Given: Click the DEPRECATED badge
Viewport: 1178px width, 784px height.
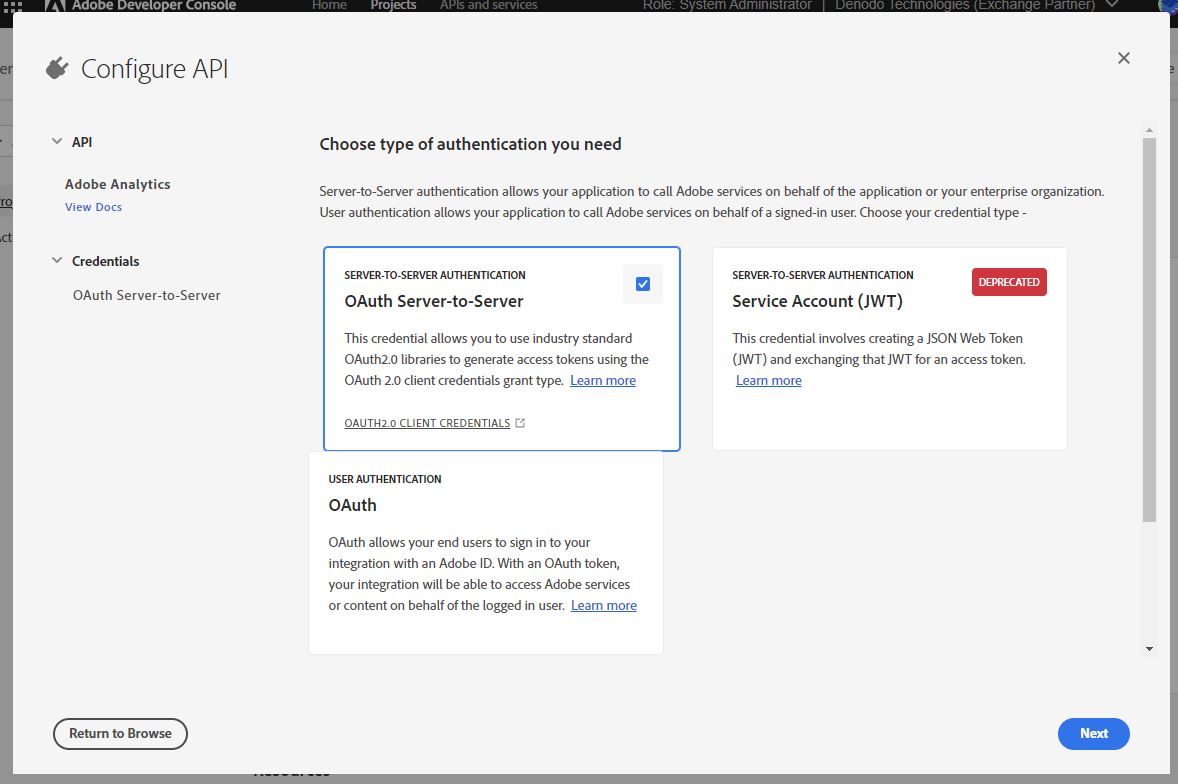Looking at the screenshot, I should (1008, 282).
